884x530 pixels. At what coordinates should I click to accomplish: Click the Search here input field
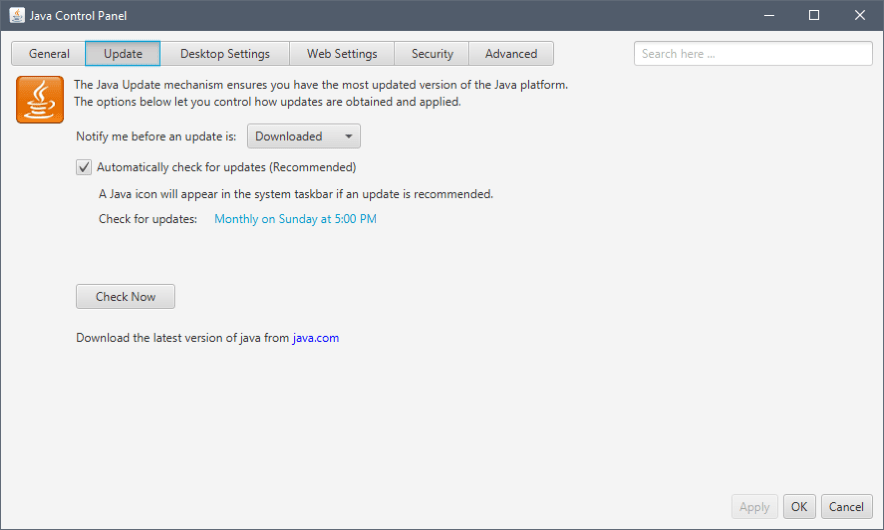pos(752,54)
